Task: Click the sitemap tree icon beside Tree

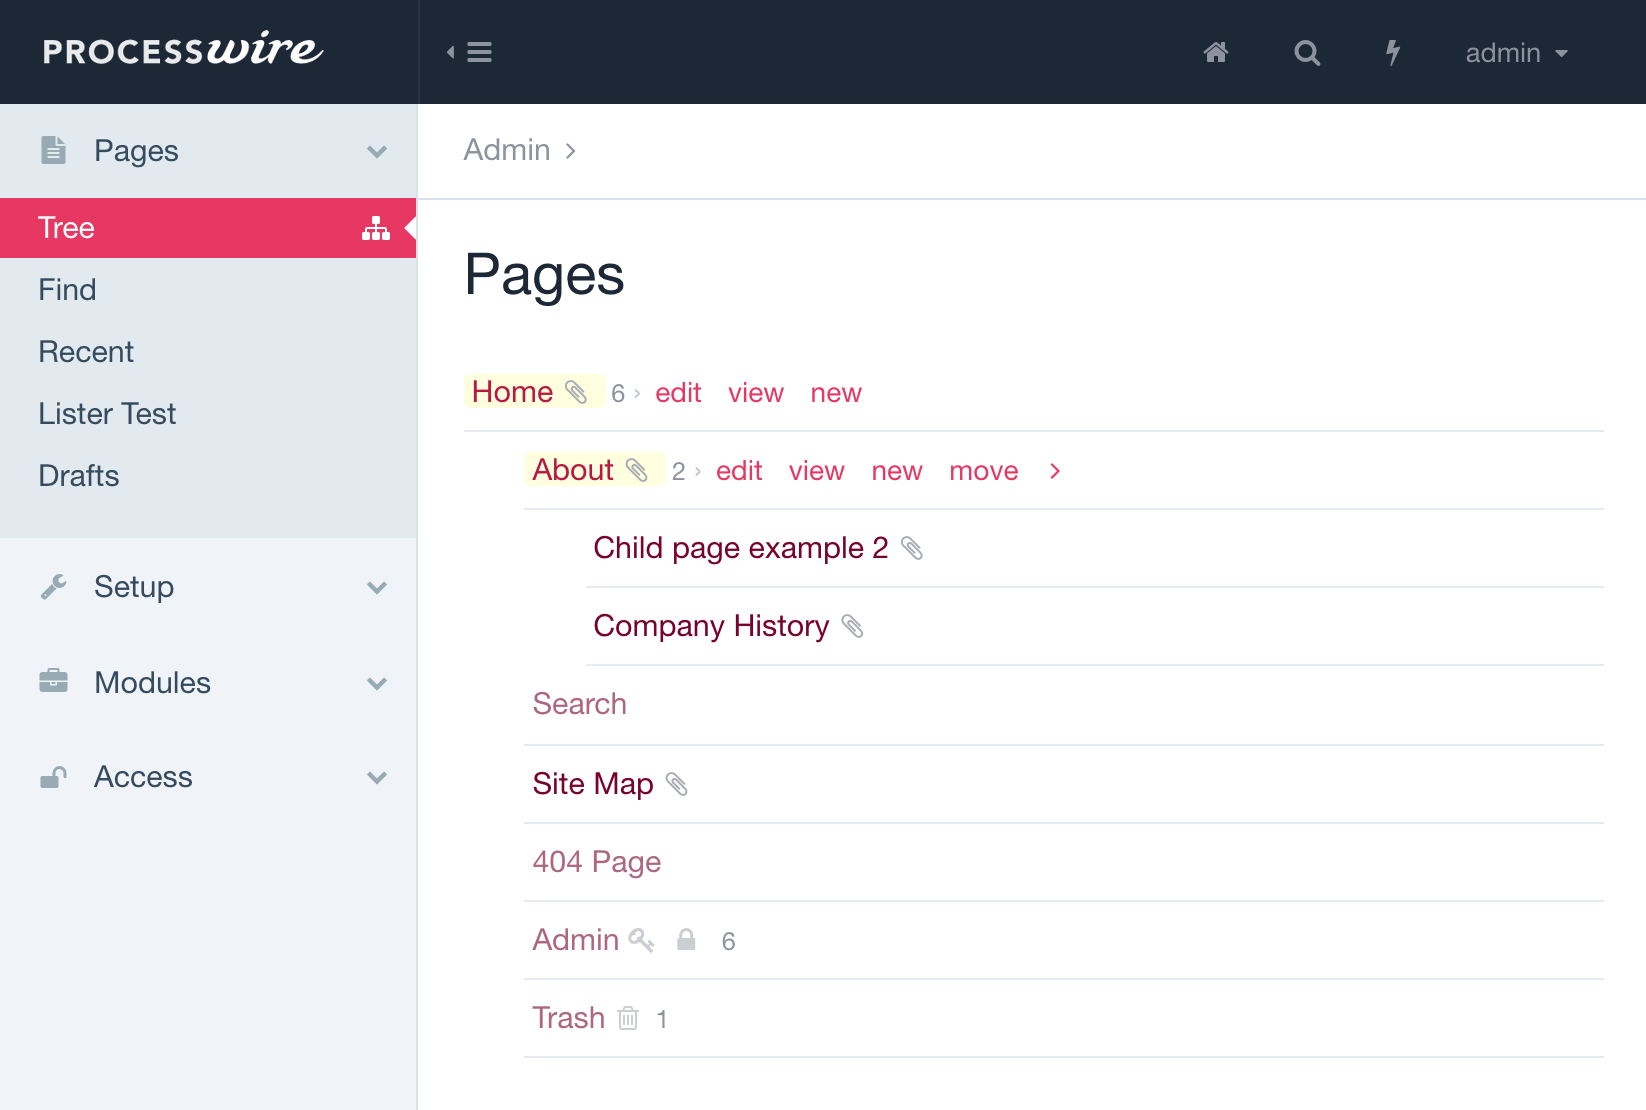Action: pos(376,229)
